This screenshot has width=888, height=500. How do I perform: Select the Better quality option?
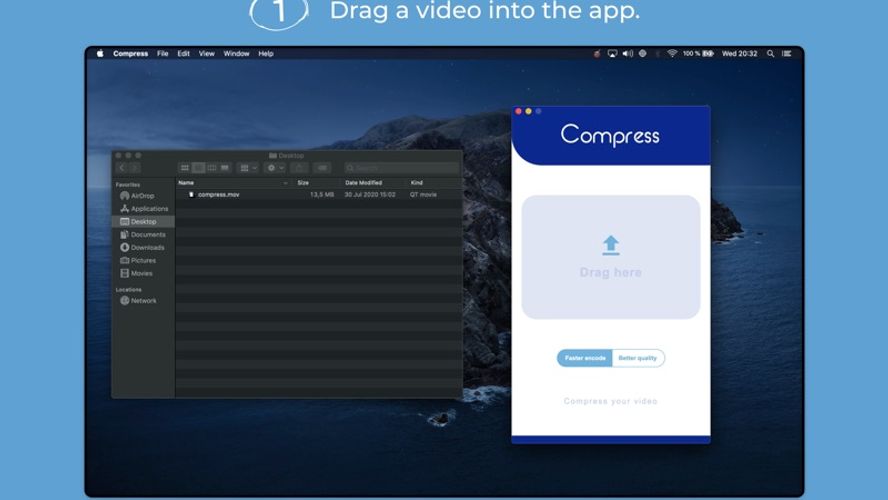point(638,358)
